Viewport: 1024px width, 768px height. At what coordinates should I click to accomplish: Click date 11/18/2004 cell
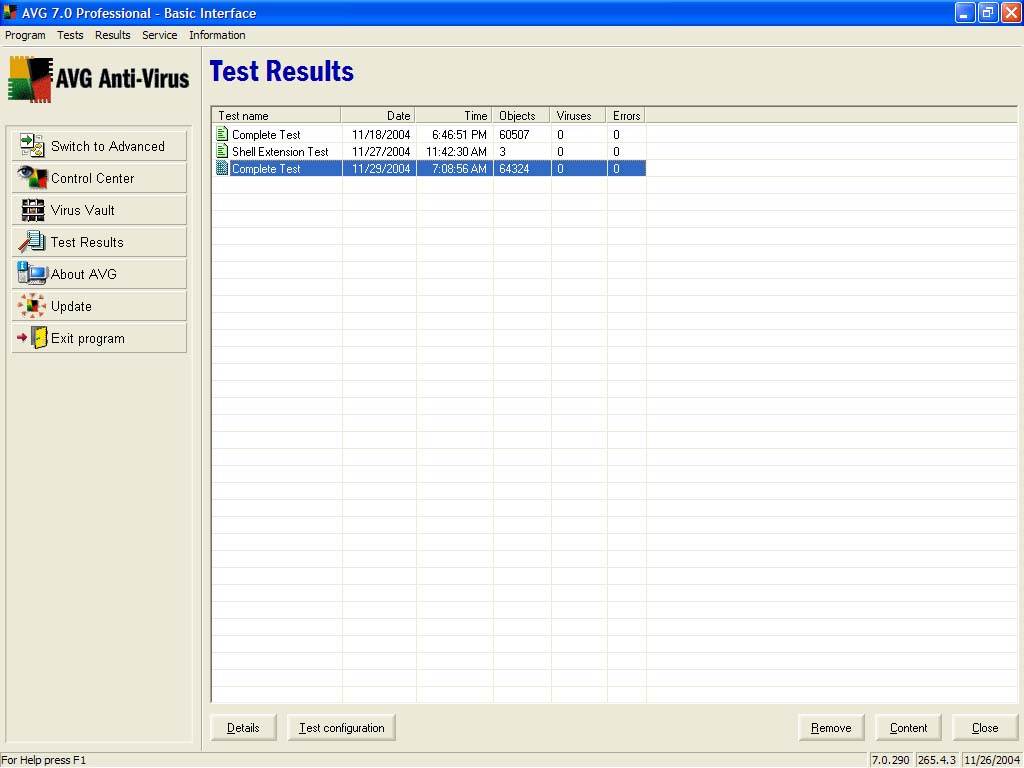coord(381,135)
